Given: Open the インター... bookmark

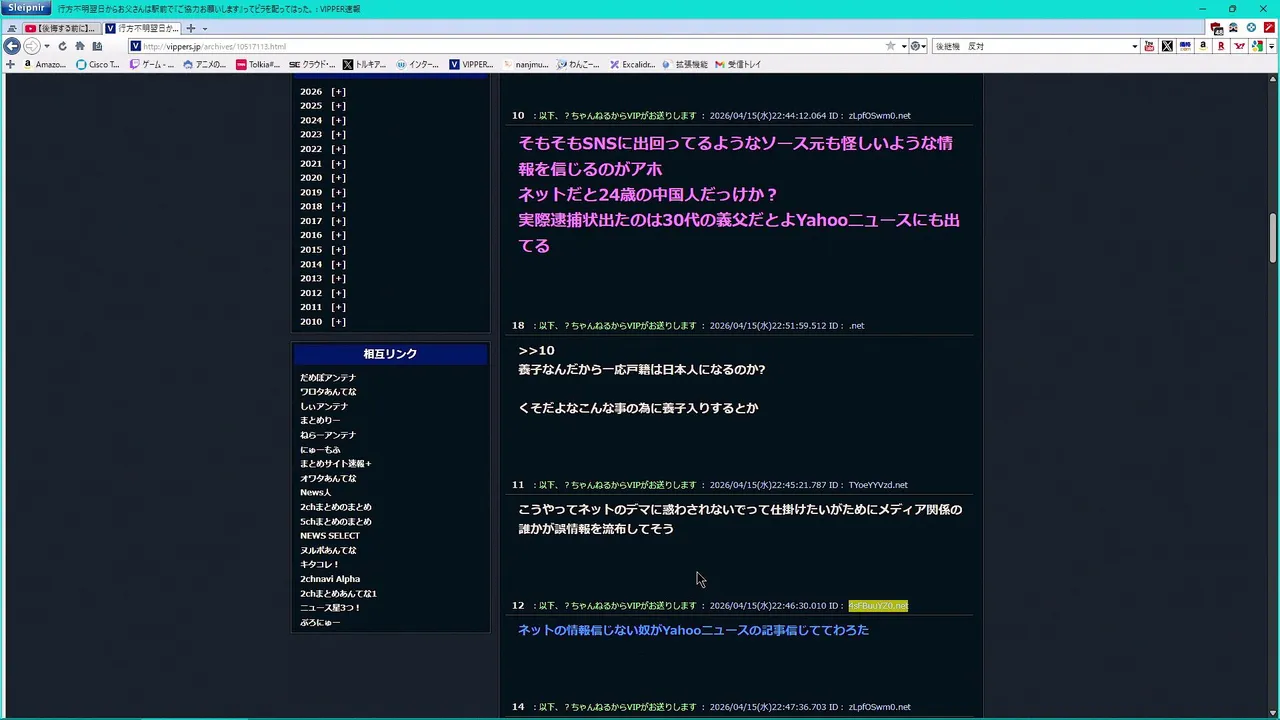Looking at the screenshot, I should 418,64.
